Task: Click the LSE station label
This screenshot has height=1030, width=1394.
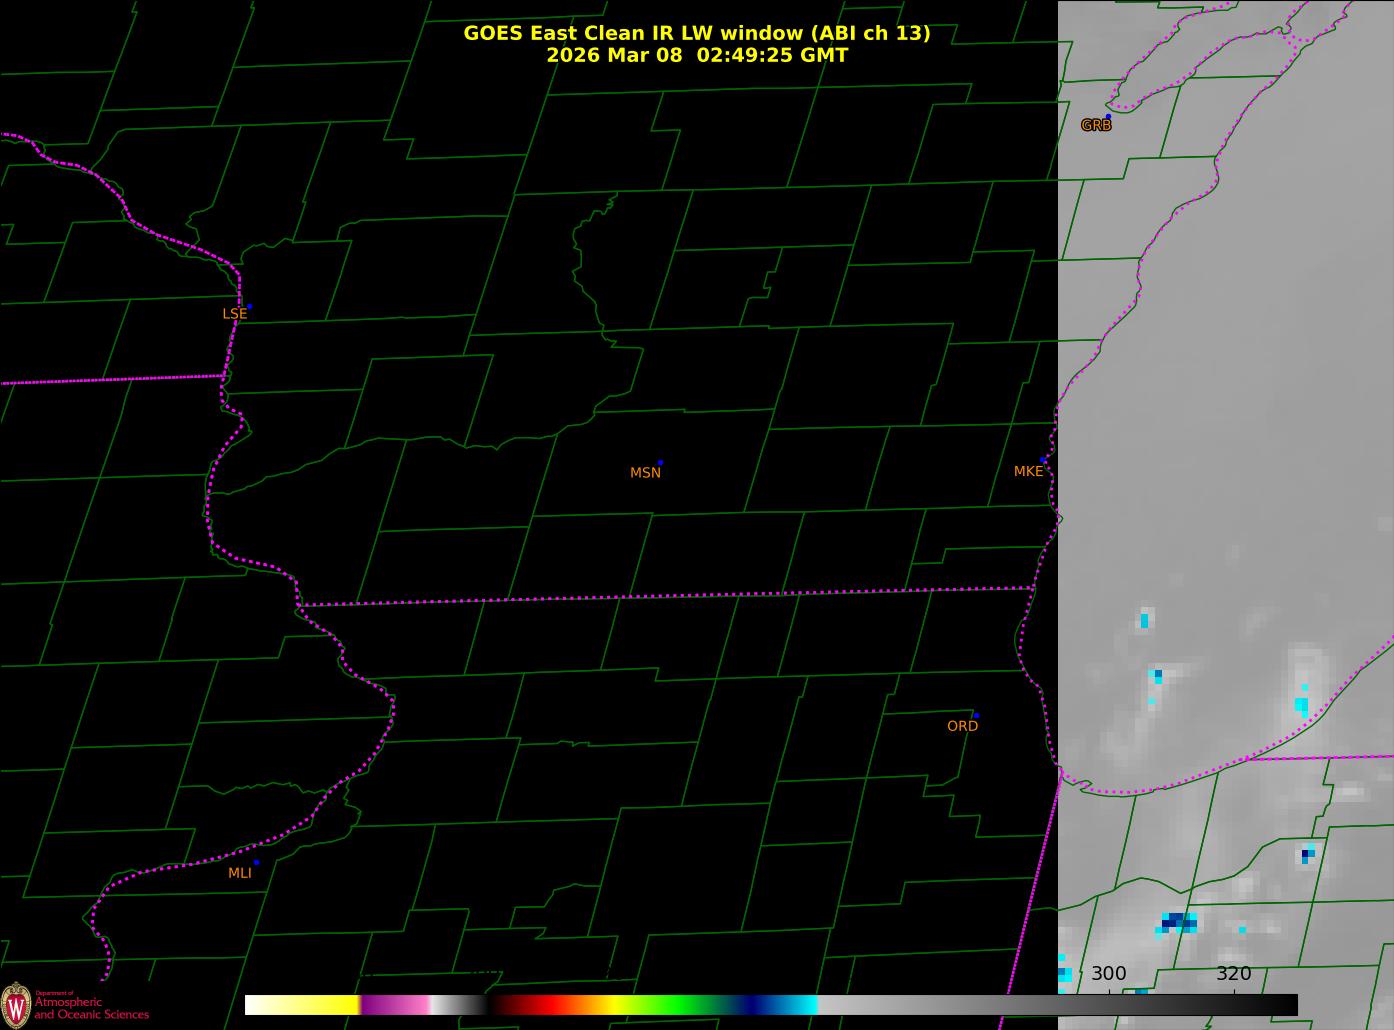Action: coord(234,314)
